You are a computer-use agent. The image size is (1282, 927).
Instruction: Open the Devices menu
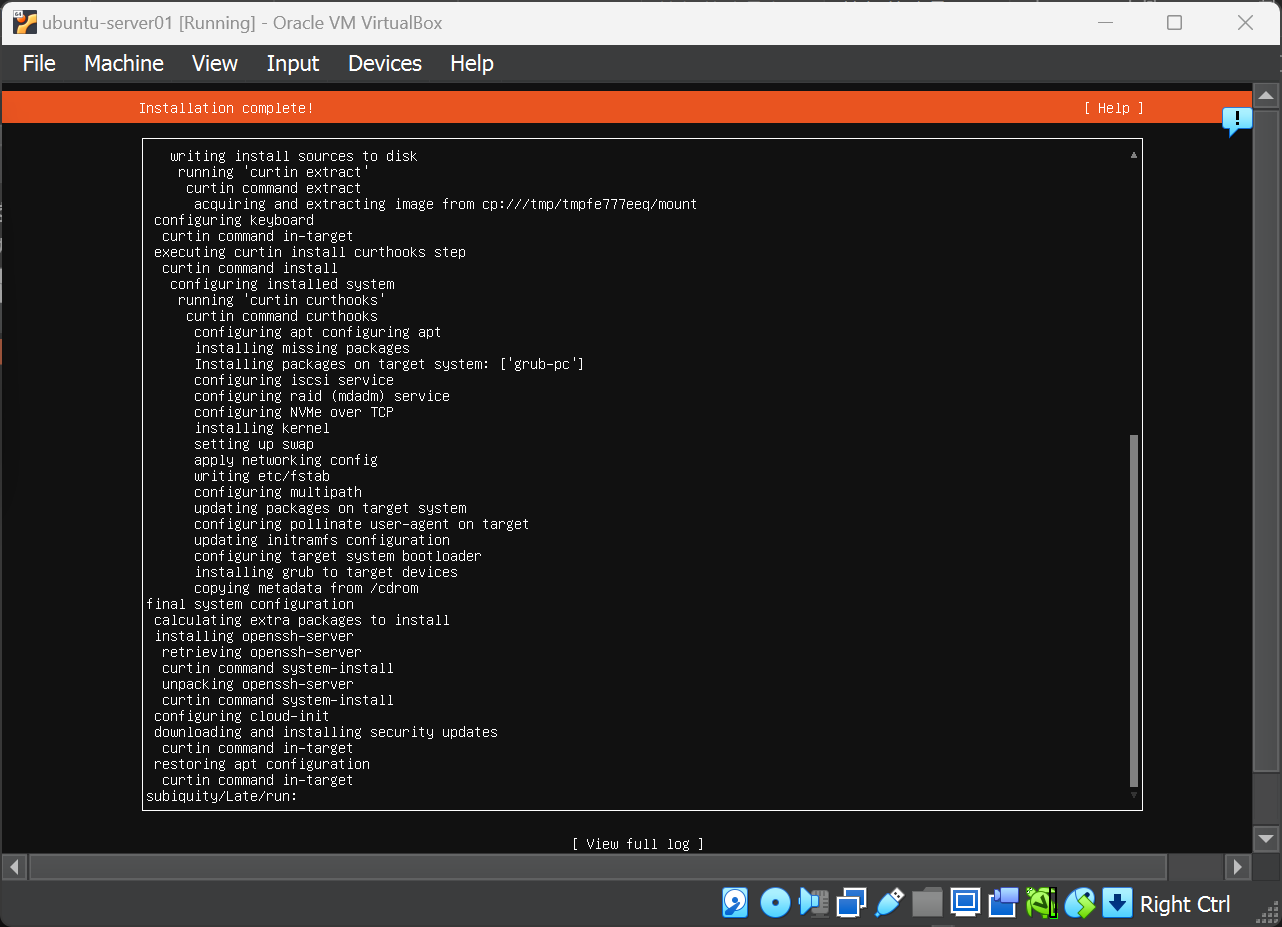click(x=385, y=63)
